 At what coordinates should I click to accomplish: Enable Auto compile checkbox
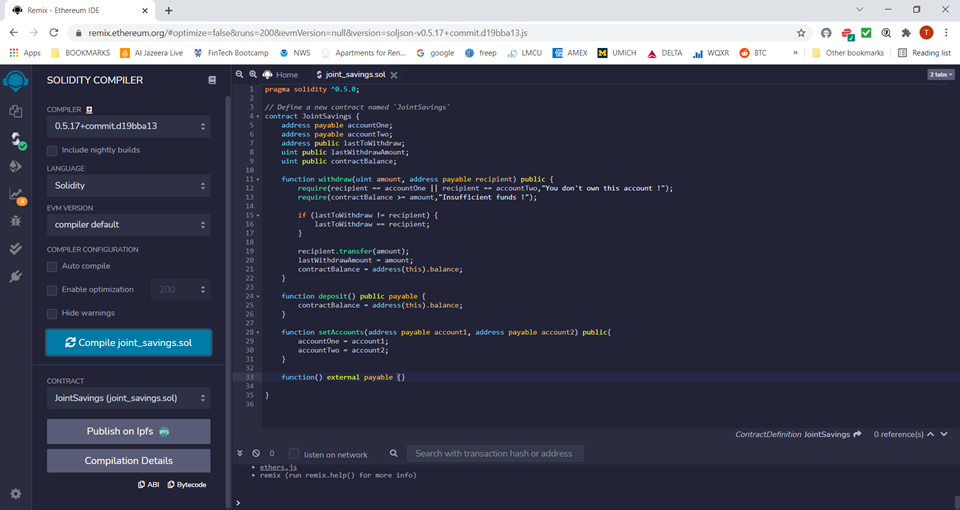(52, 267)
